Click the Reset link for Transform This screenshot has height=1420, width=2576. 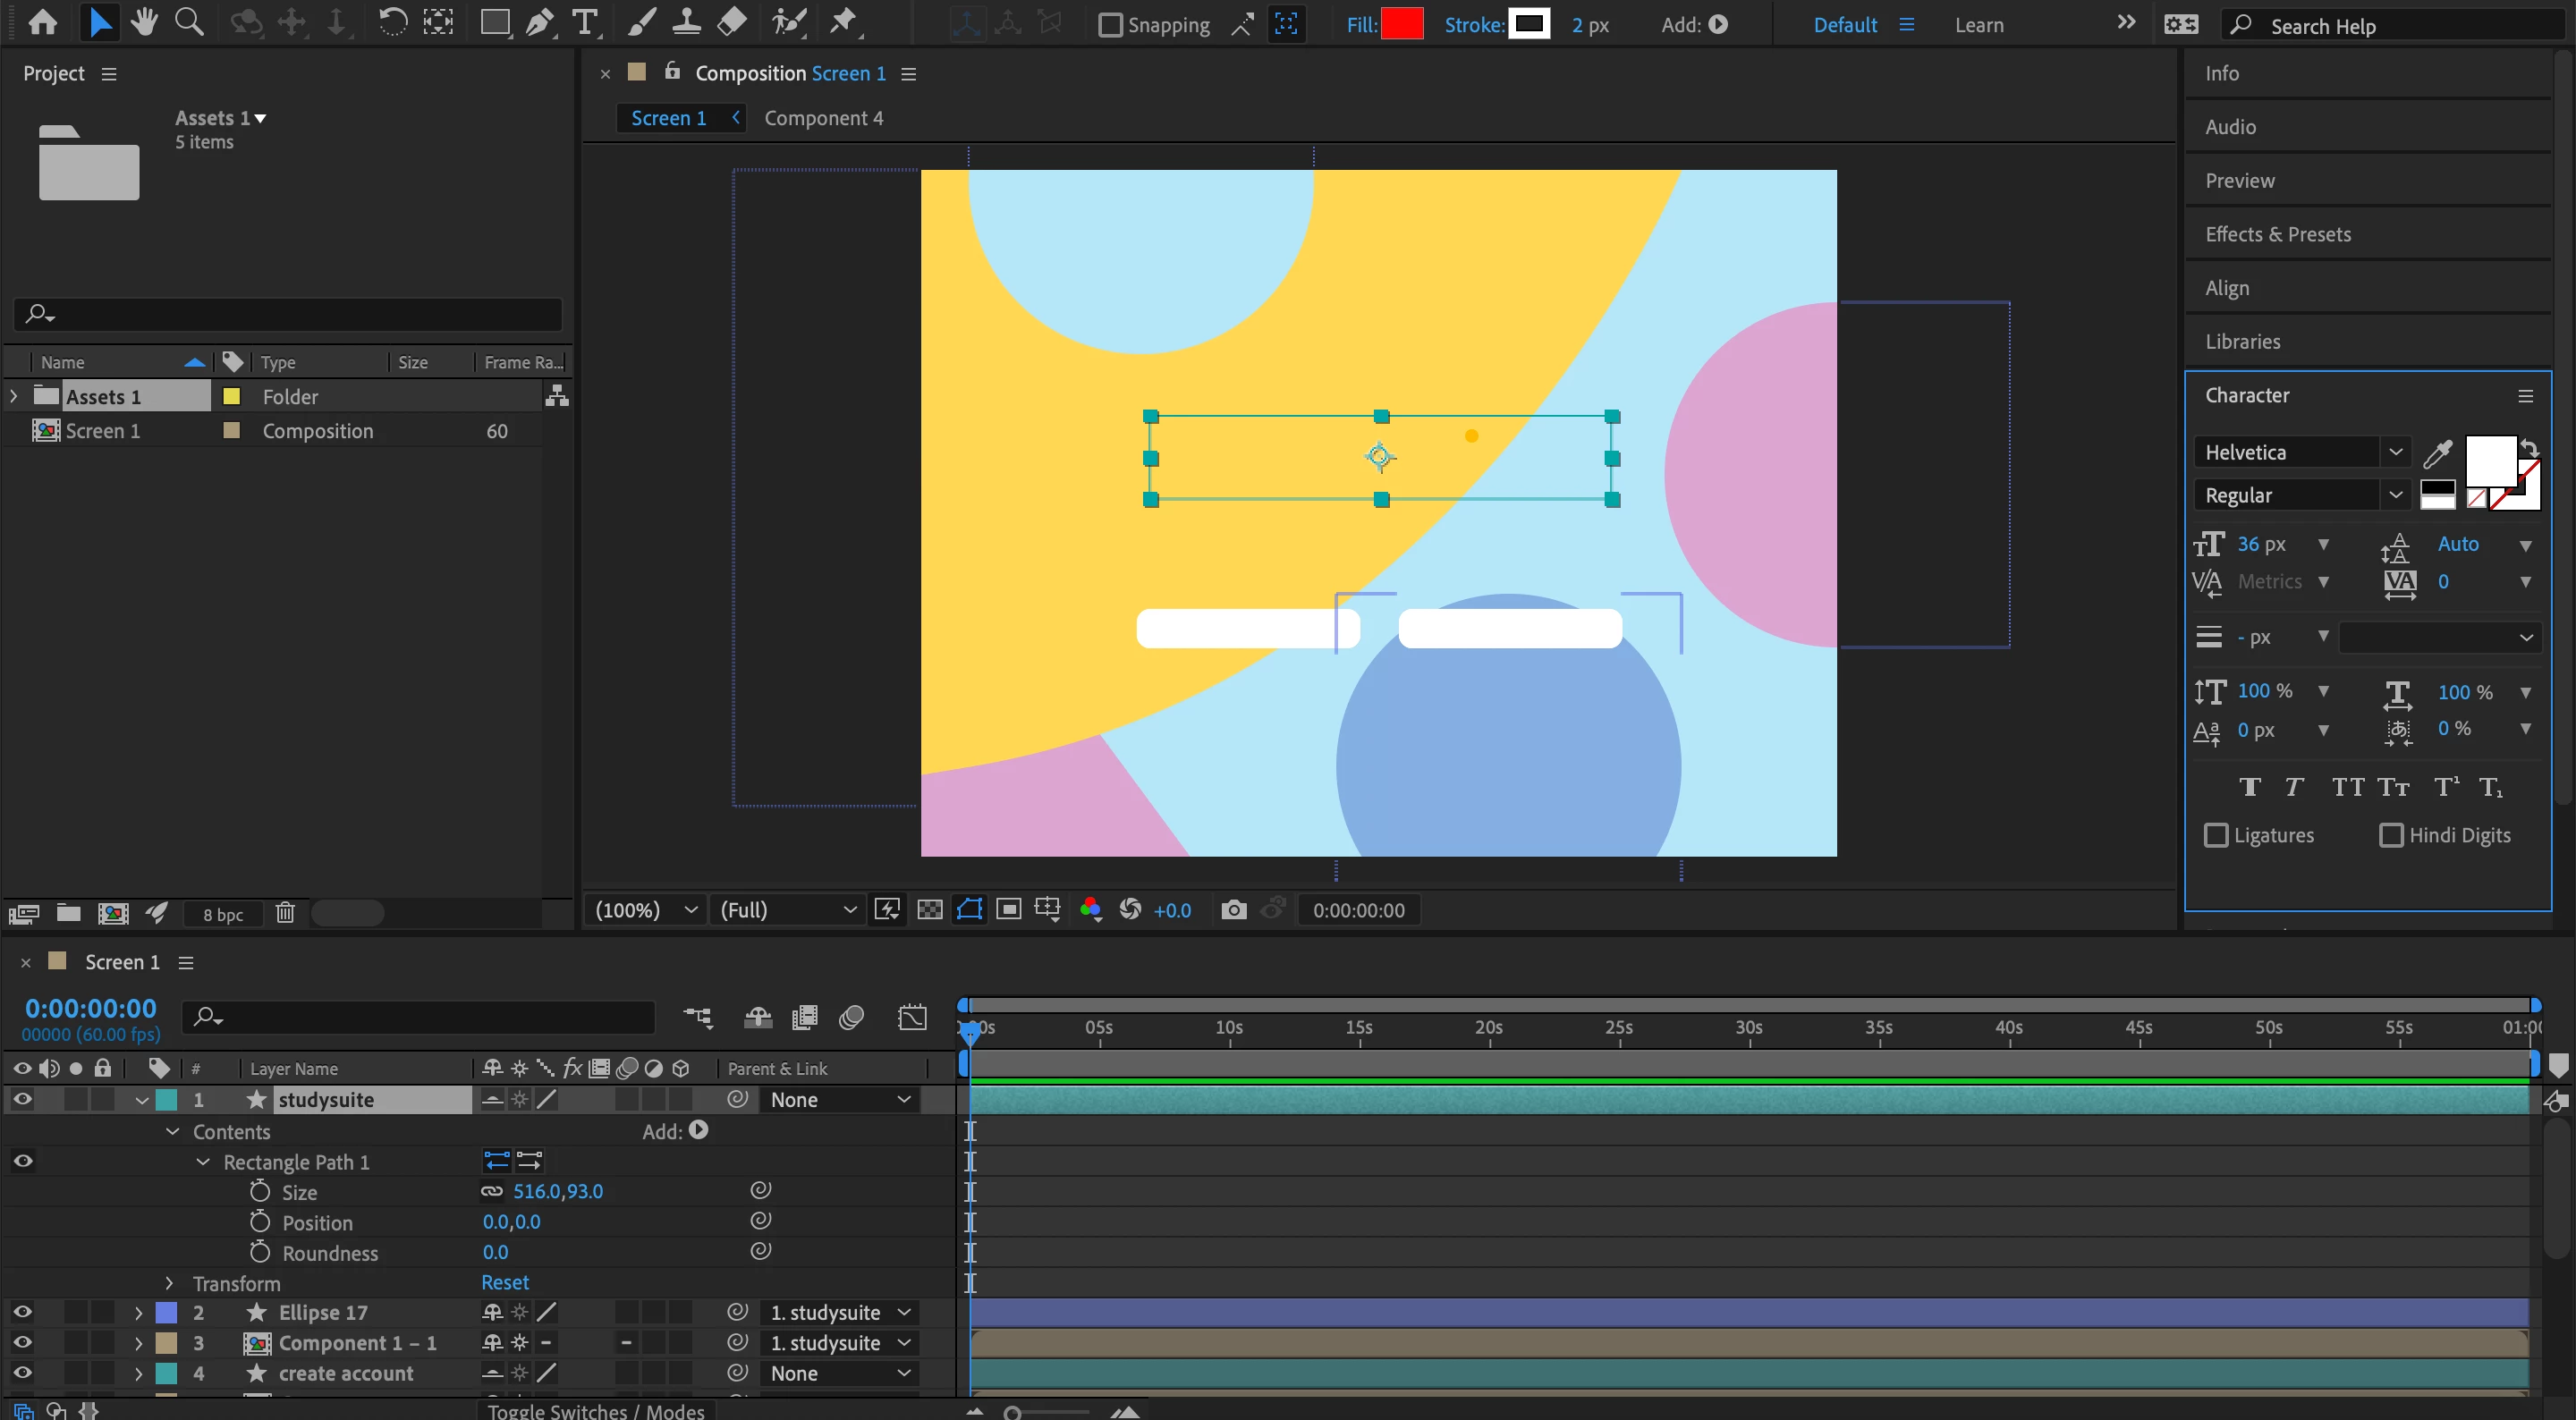coord(505,1283)
